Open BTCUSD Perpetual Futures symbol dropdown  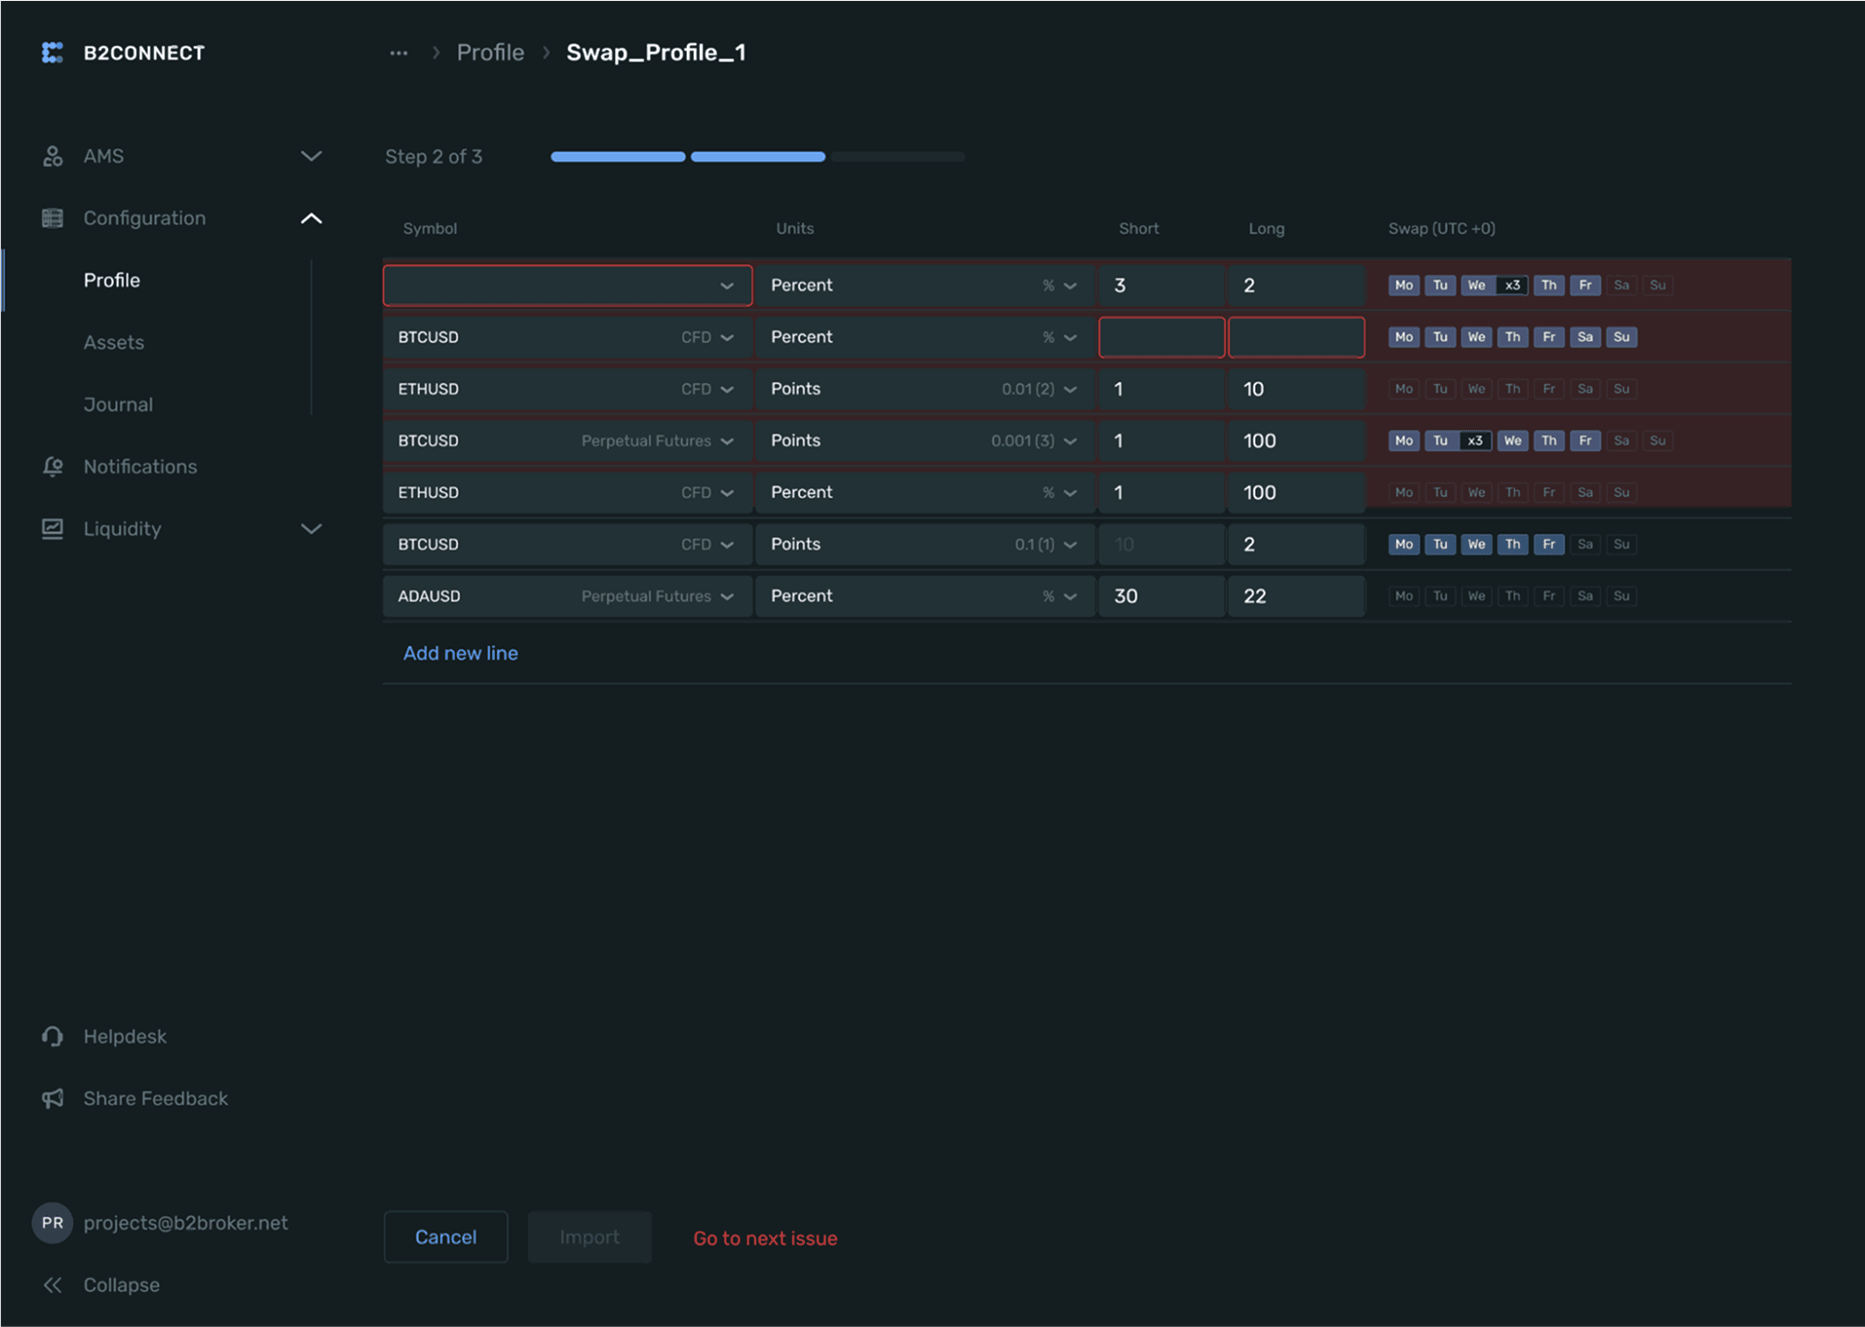pos(568,441)
